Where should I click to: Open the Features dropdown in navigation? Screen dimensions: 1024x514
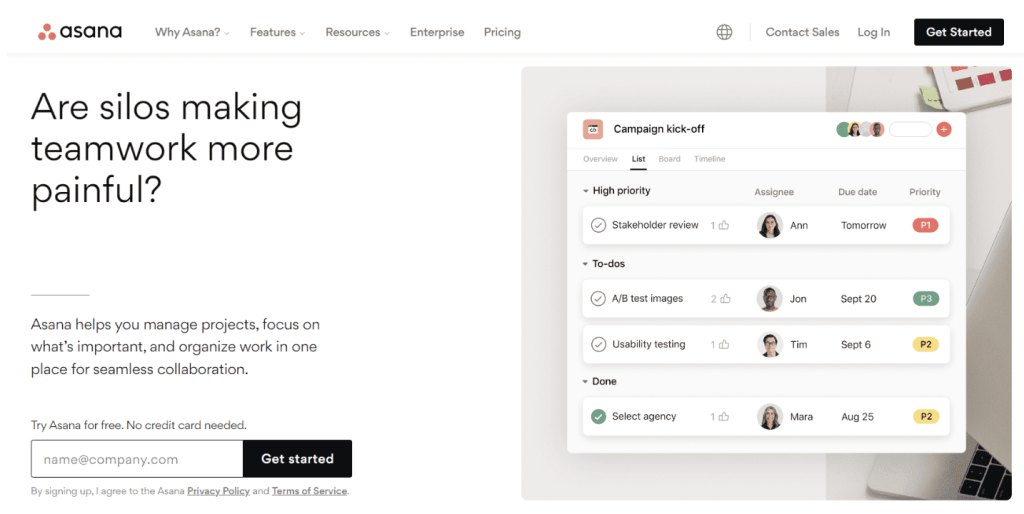click(277, 32)
